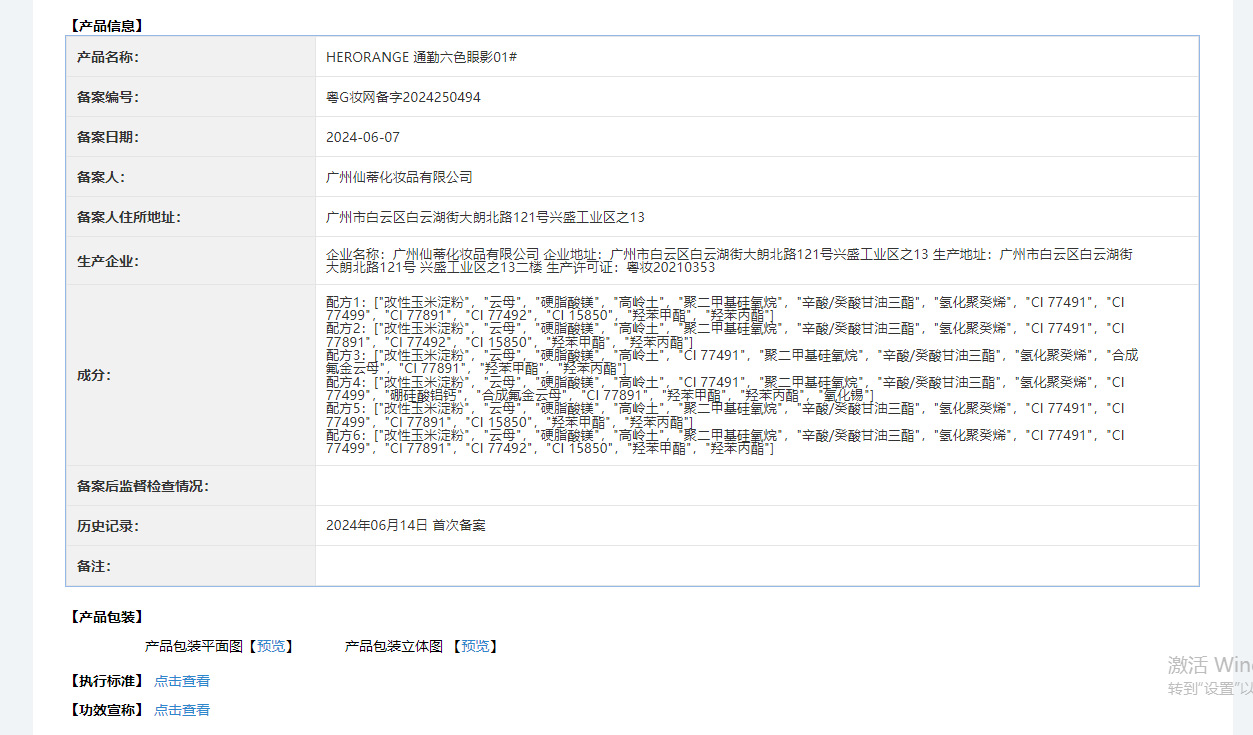The height and width of the screenshot is (735, 1253).
Task: Click the 【功效宣称】 heading
Action: (x=107, y=710)
